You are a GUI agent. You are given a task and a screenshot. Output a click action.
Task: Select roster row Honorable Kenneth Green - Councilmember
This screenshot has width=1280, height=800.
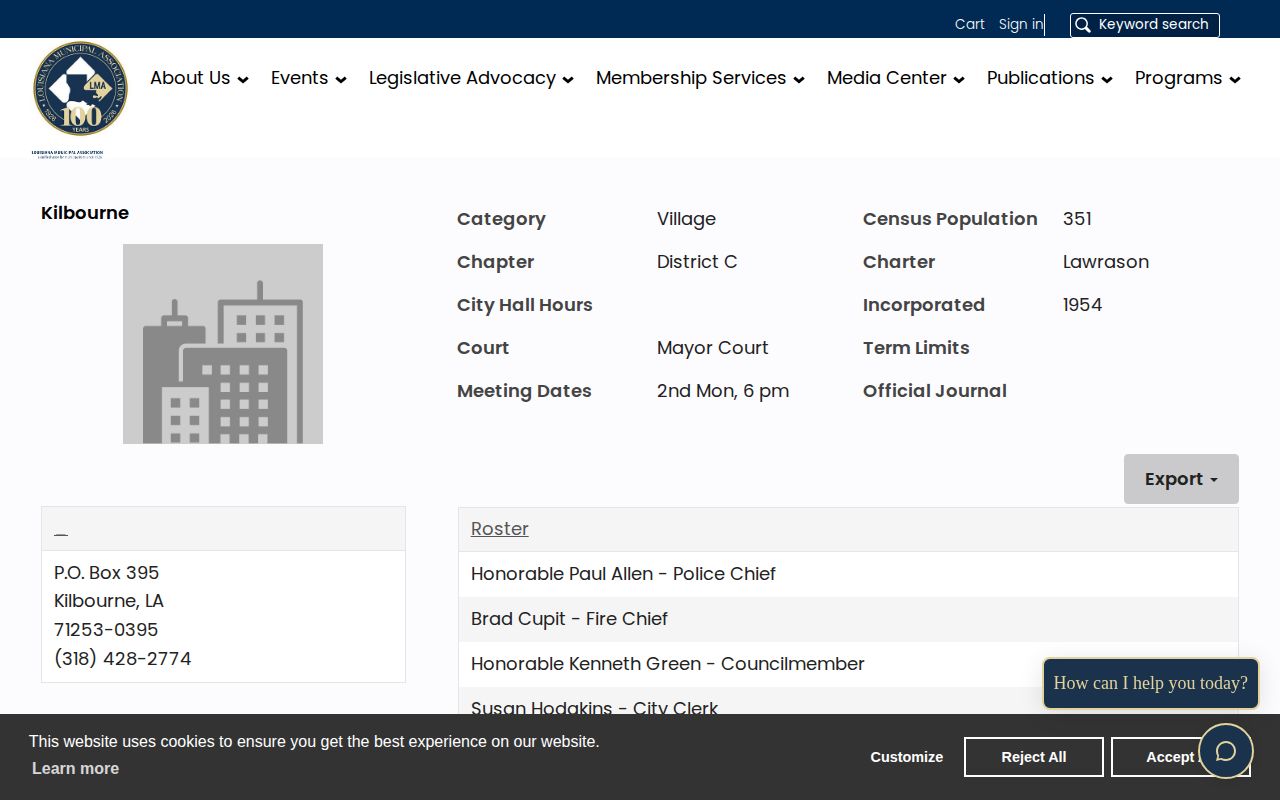848,664
